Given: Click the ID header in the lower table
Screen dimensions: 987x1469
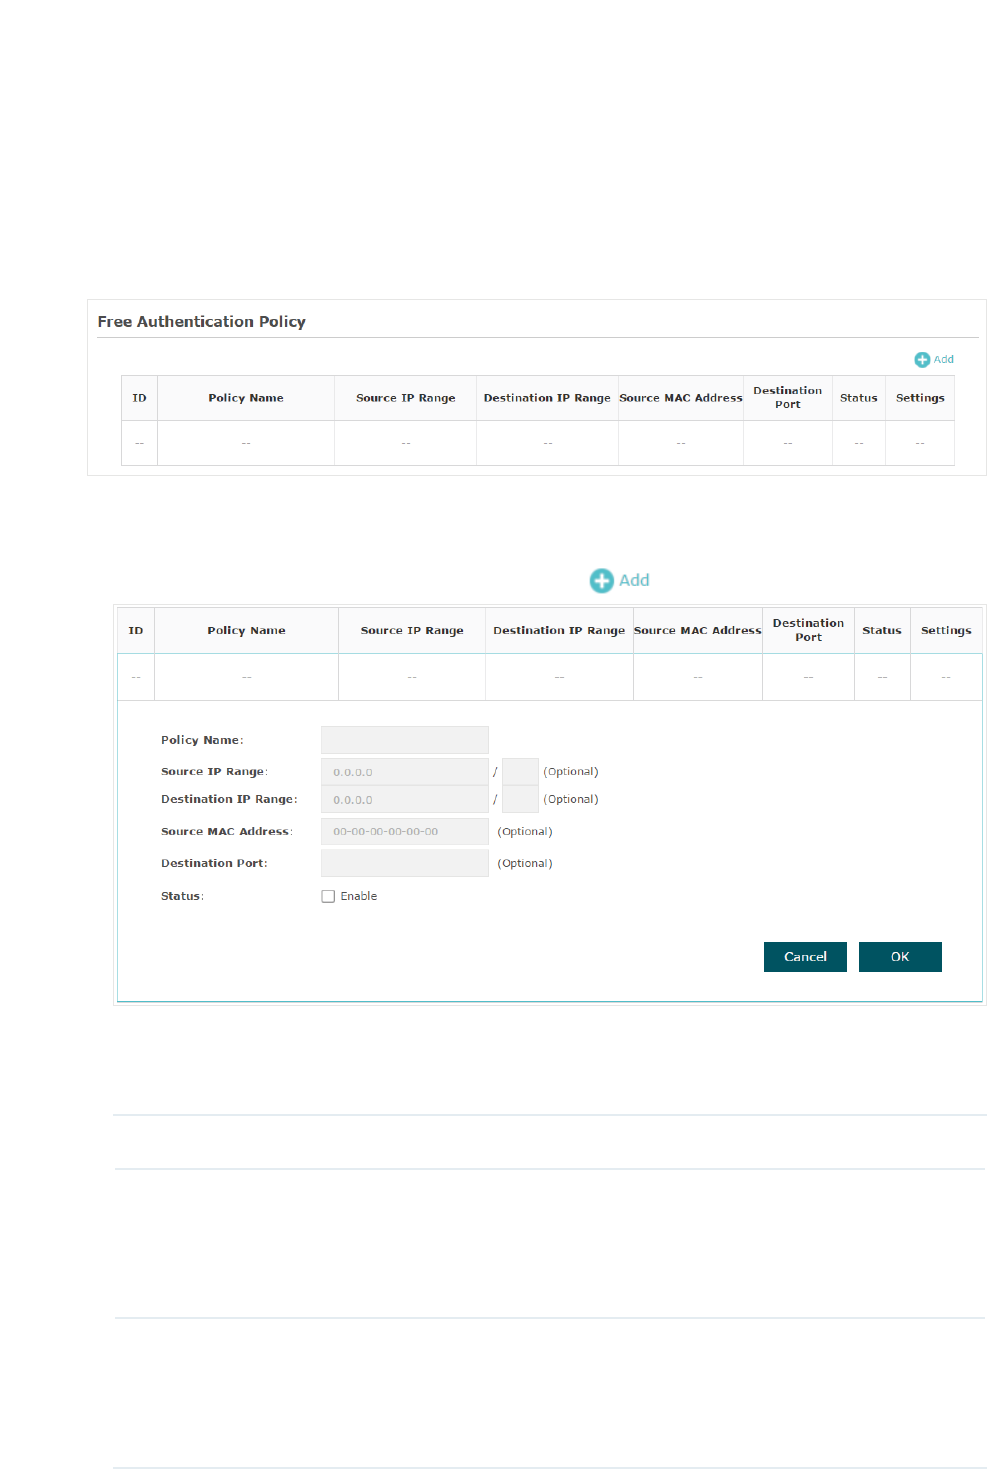Looking at the screenshot, I should [136, 631].
